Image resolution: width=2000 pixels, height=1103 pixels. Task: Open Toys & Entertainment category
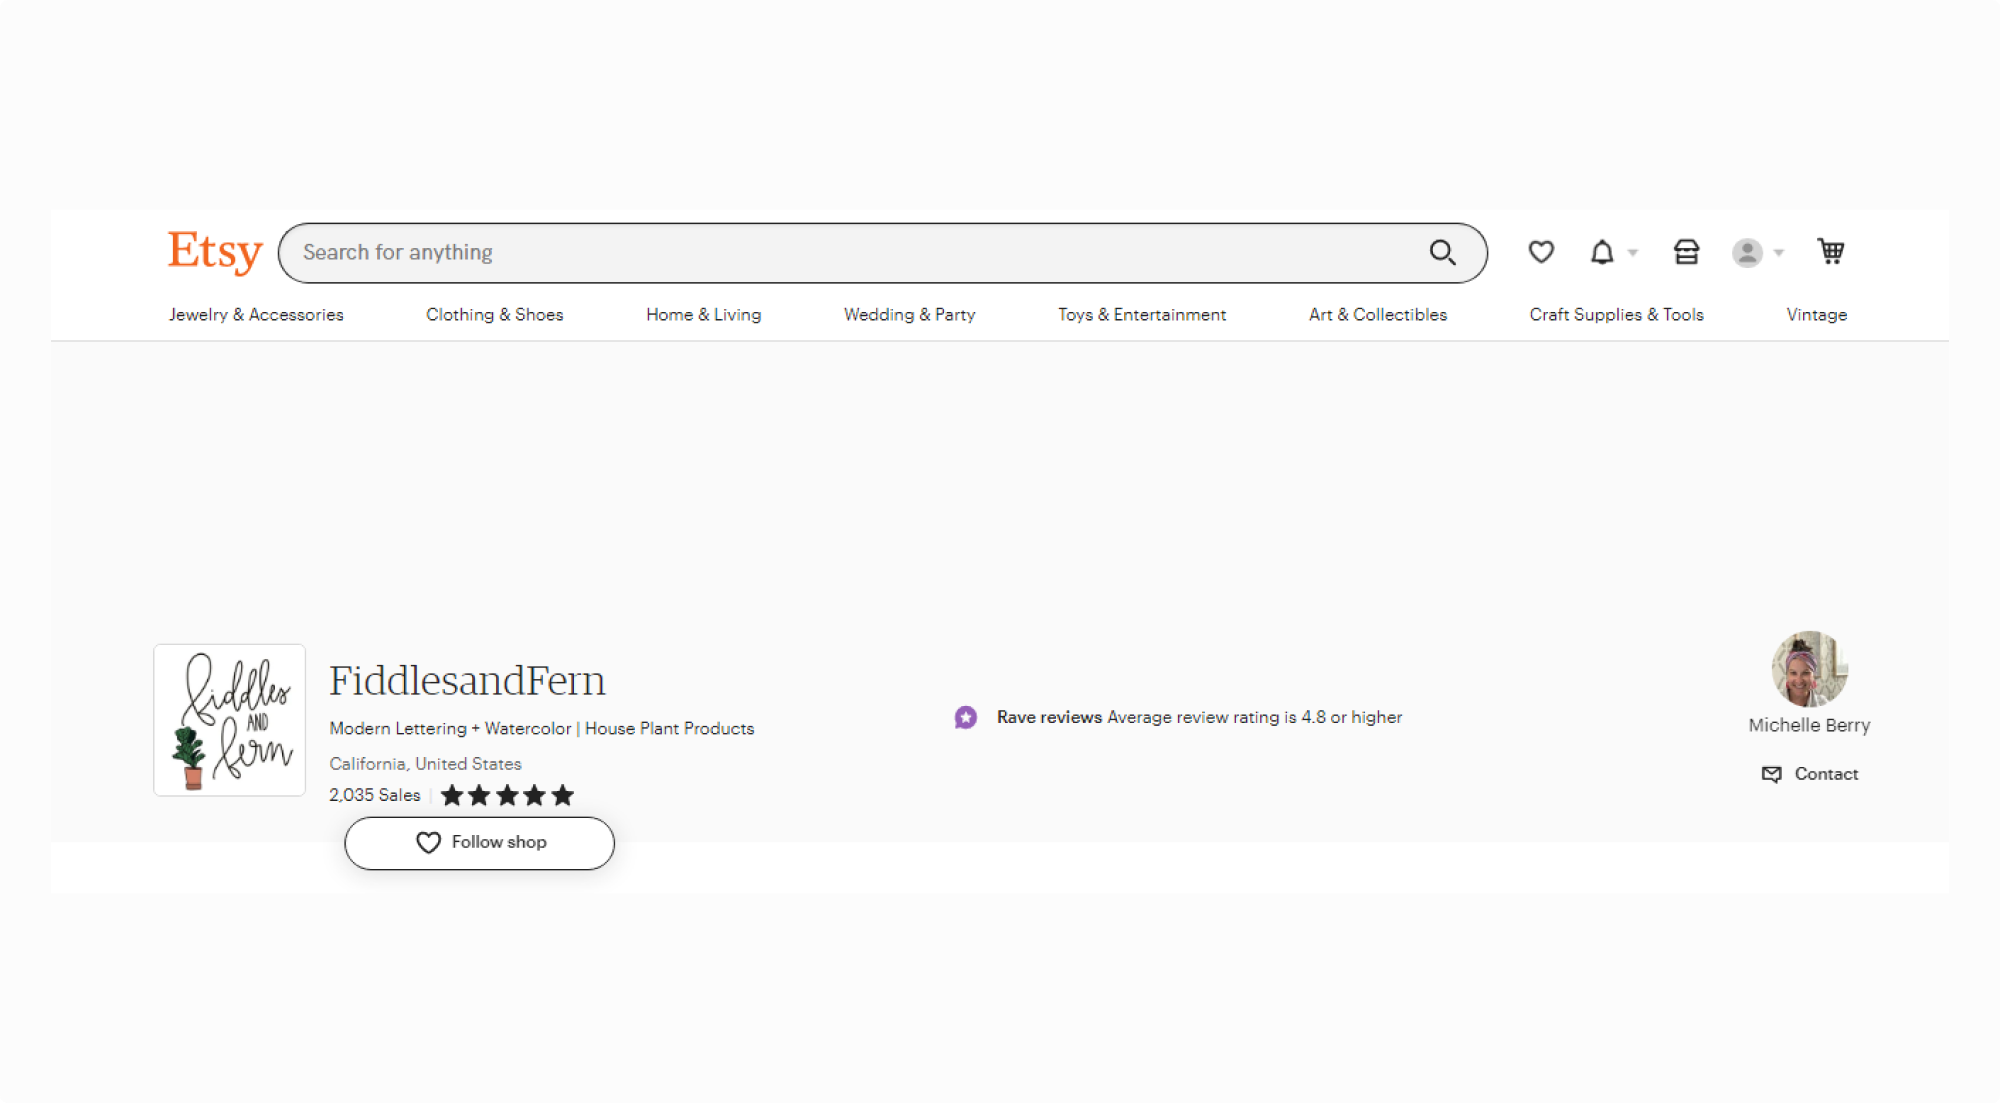coord(1142,314)
